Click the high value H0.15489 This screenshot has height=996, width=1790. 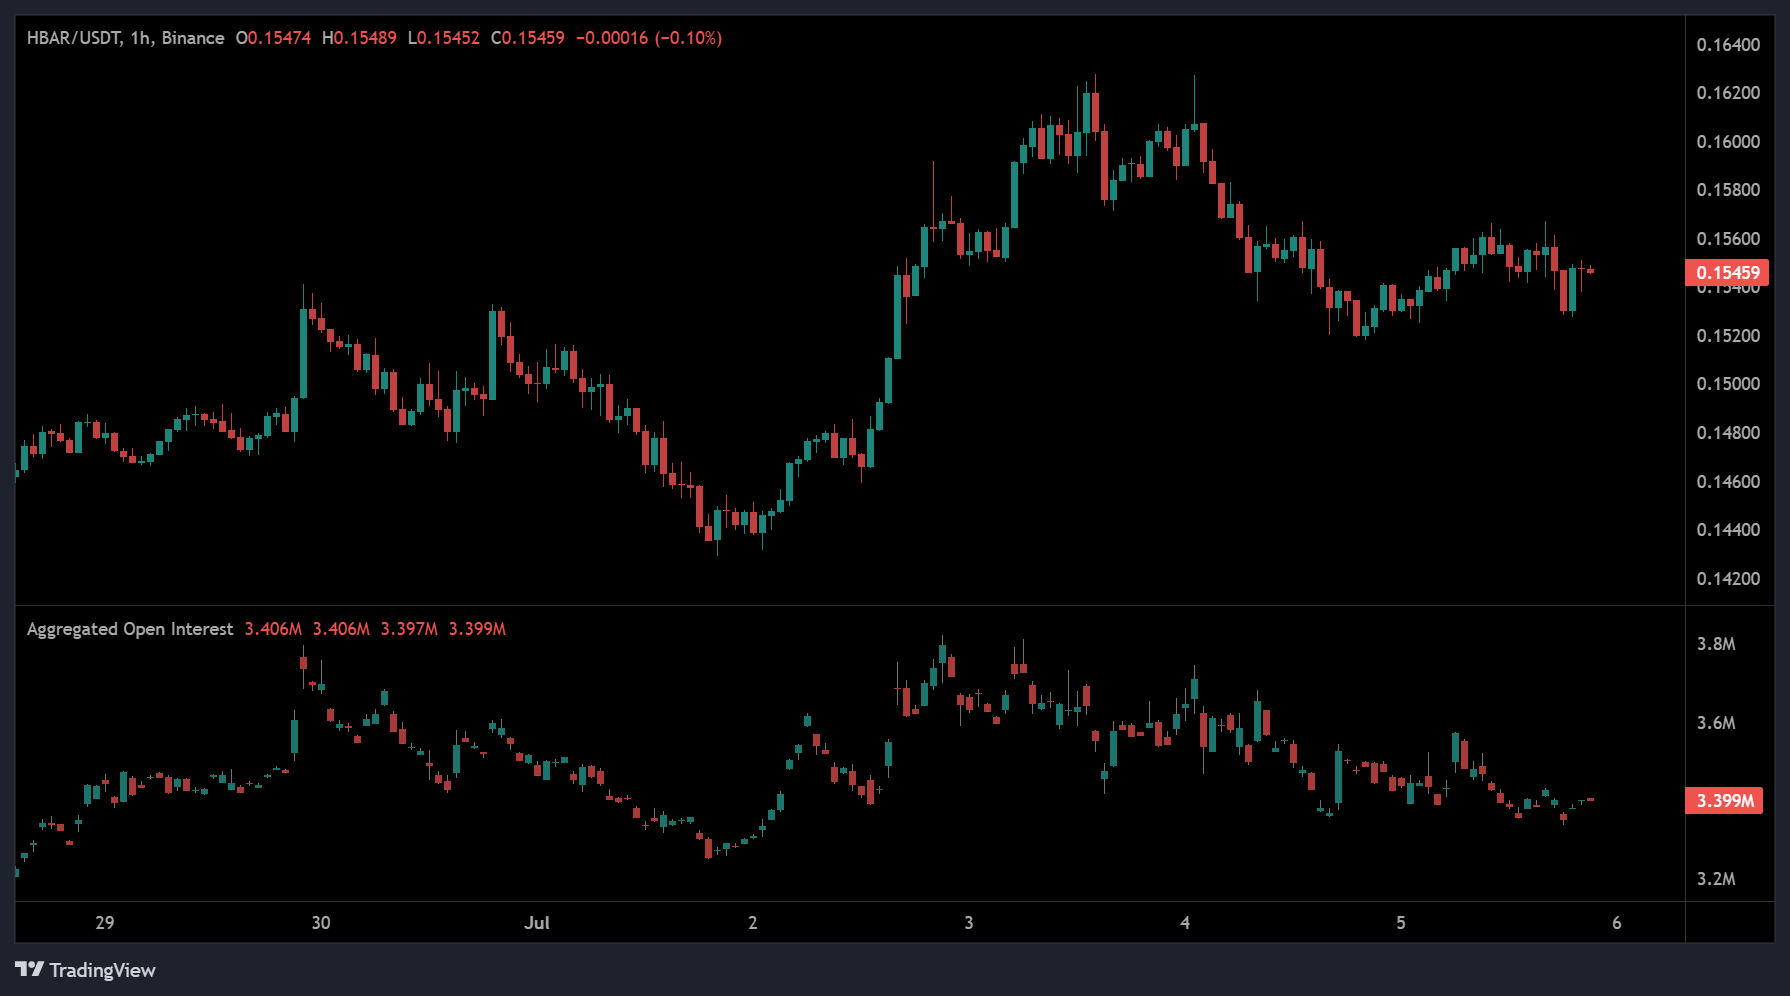point(359,38)
